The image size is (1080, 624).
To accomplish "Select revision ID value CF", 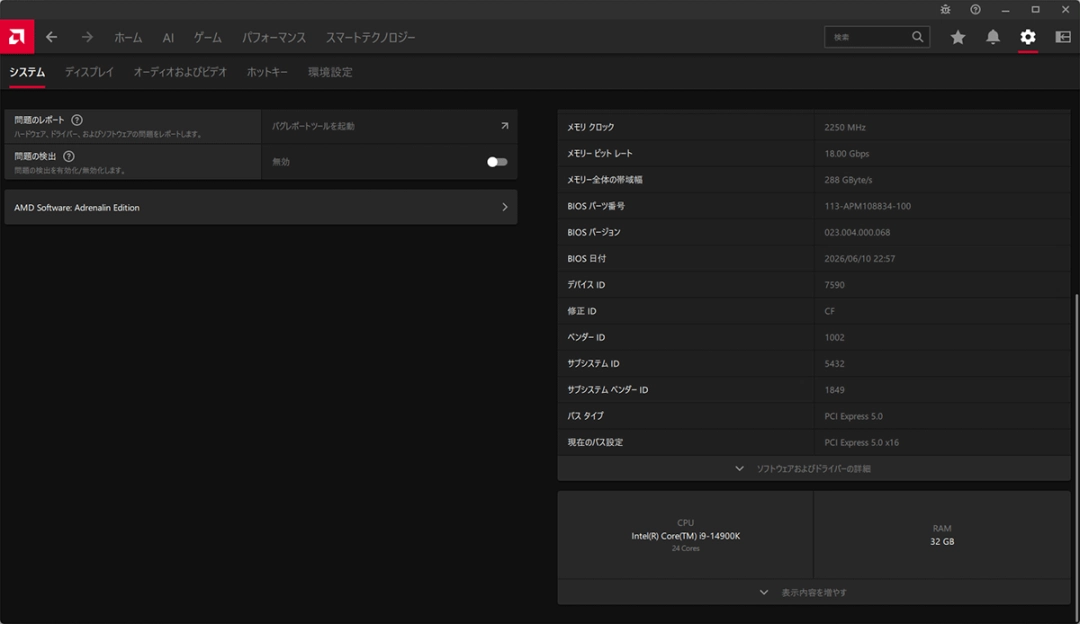I will click(x=829, y=311).
